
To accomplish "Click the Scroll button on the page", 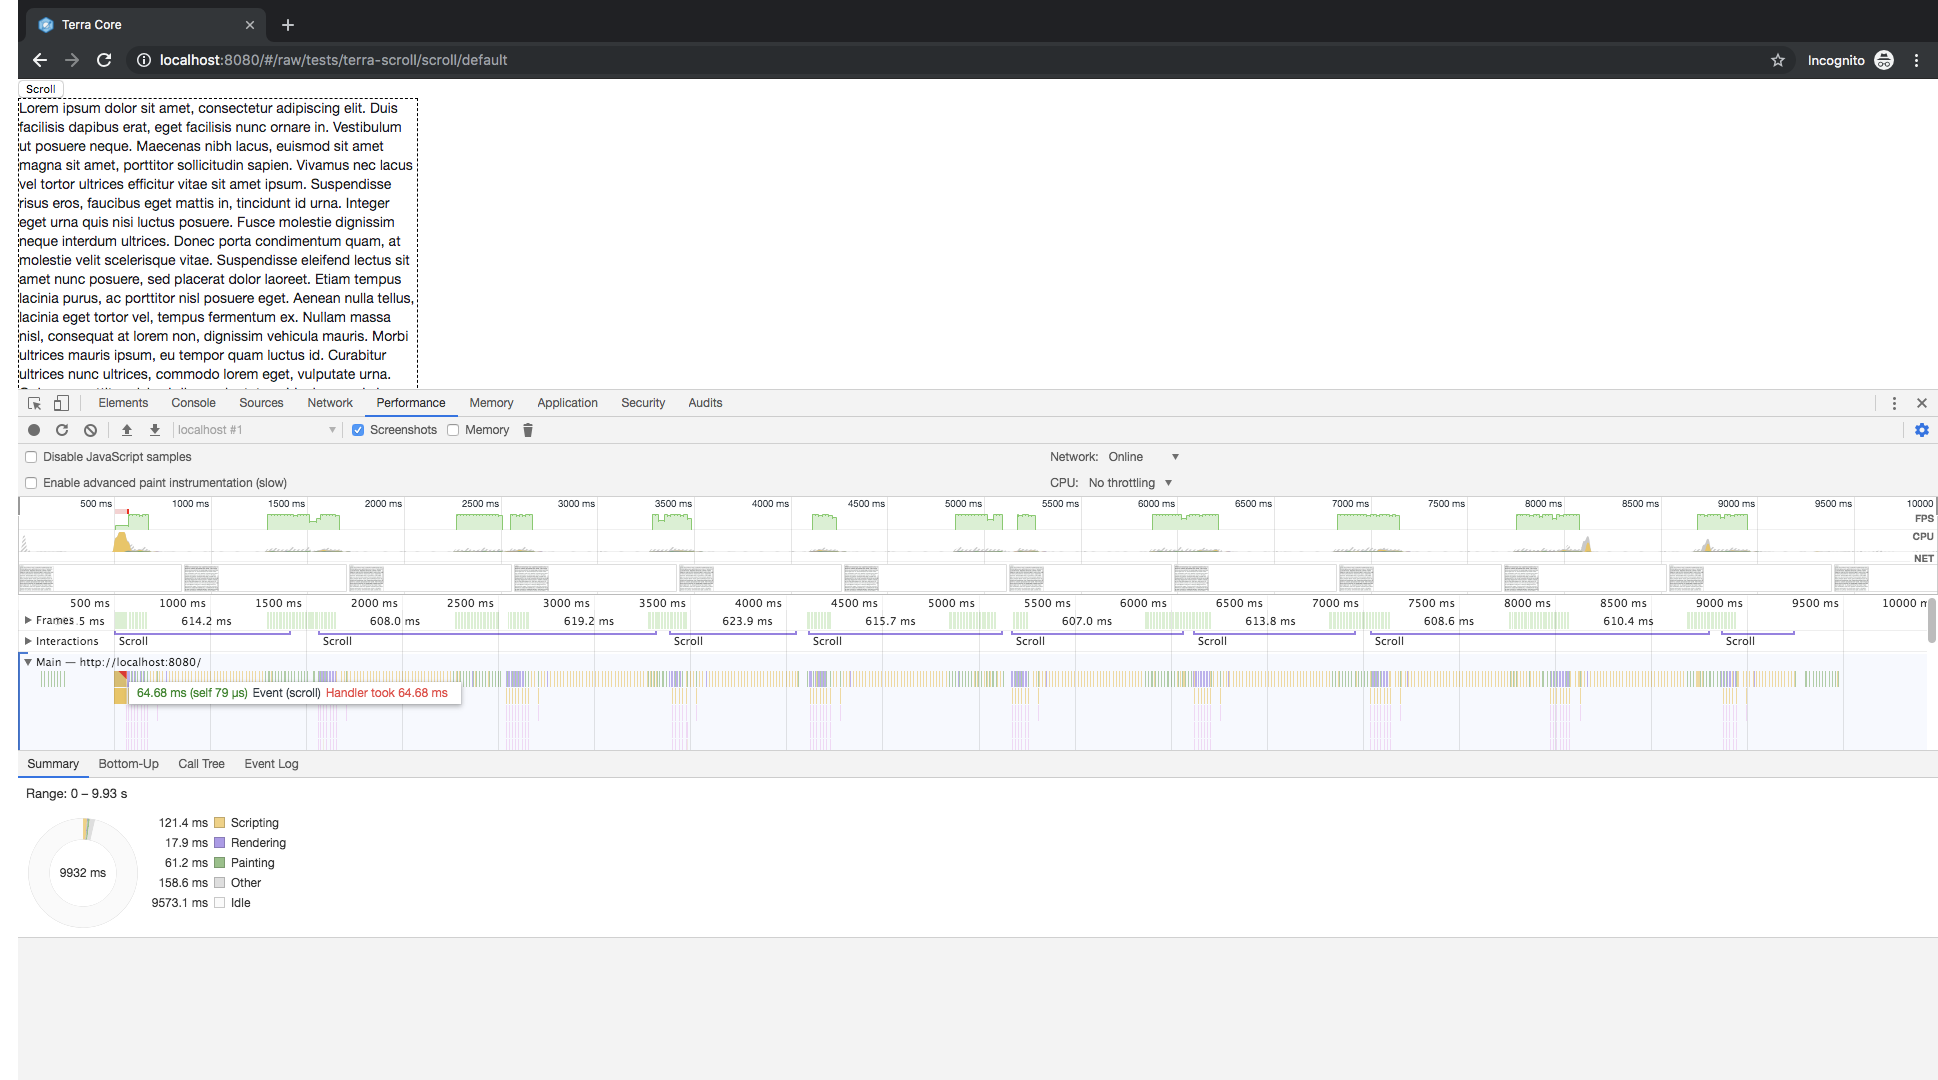I will click(41, 89).
